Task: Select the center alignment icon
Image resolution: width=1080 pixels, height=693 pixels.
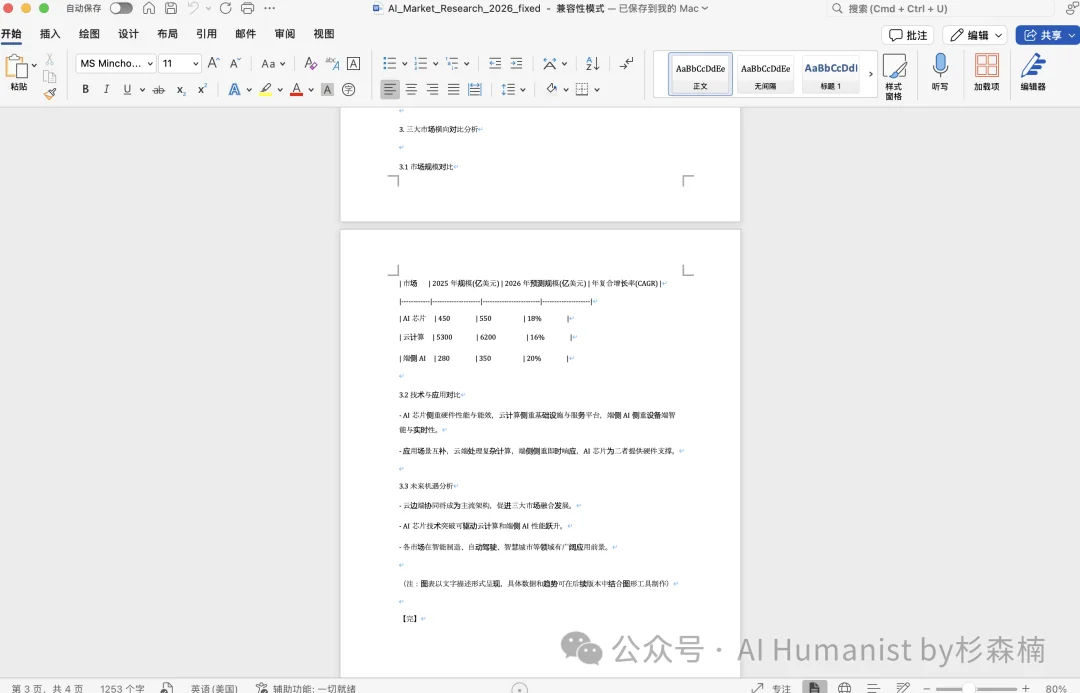Action: point(411,89)
